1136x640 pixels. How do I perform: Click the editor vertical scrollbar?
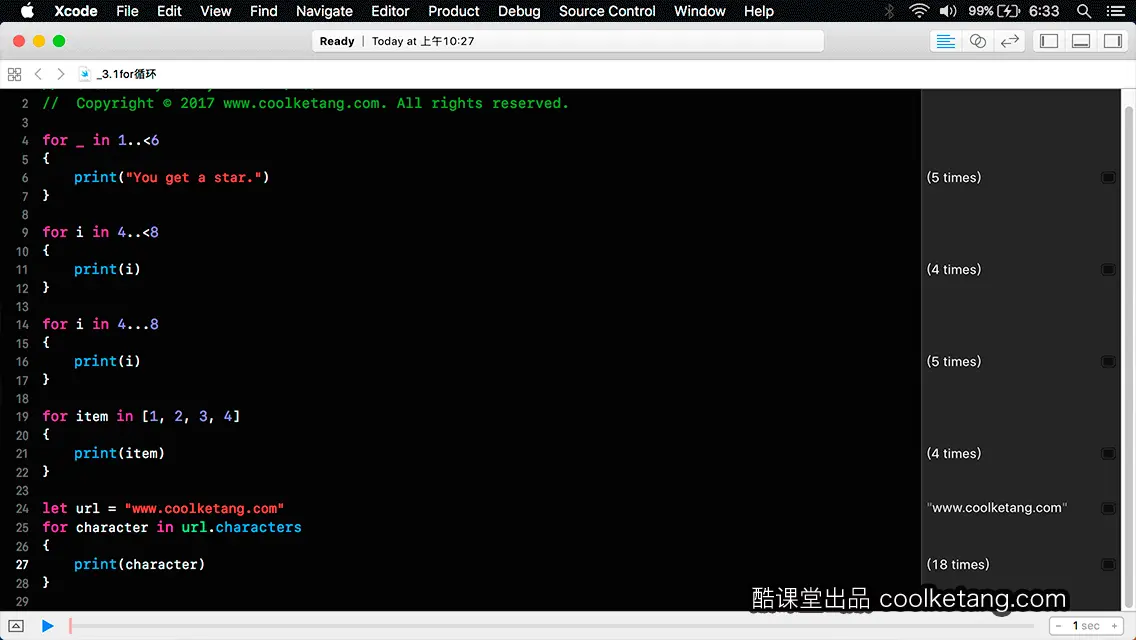click(1129, 355)
